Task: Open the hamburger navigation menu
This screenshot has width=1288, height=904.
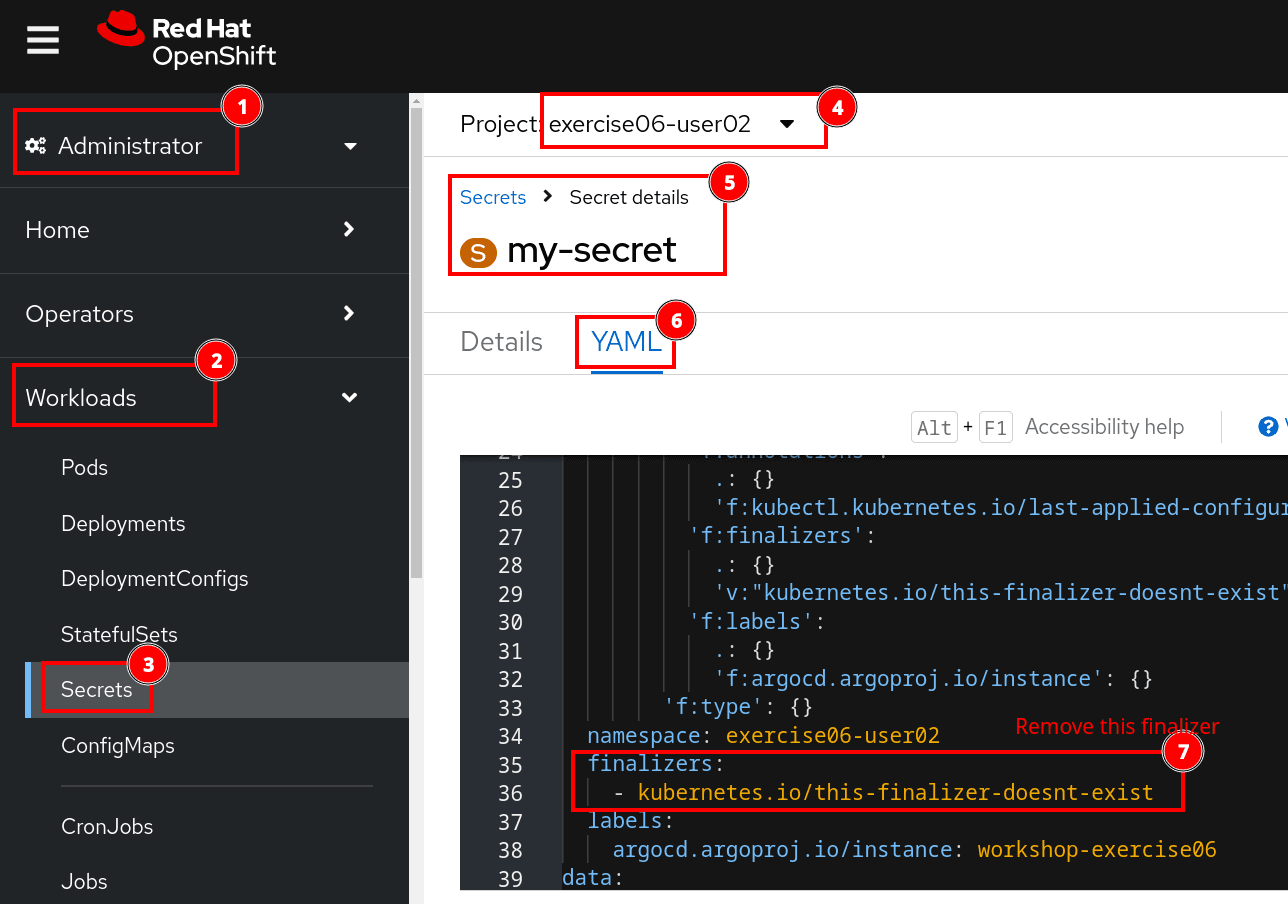Action: (43, 41)
